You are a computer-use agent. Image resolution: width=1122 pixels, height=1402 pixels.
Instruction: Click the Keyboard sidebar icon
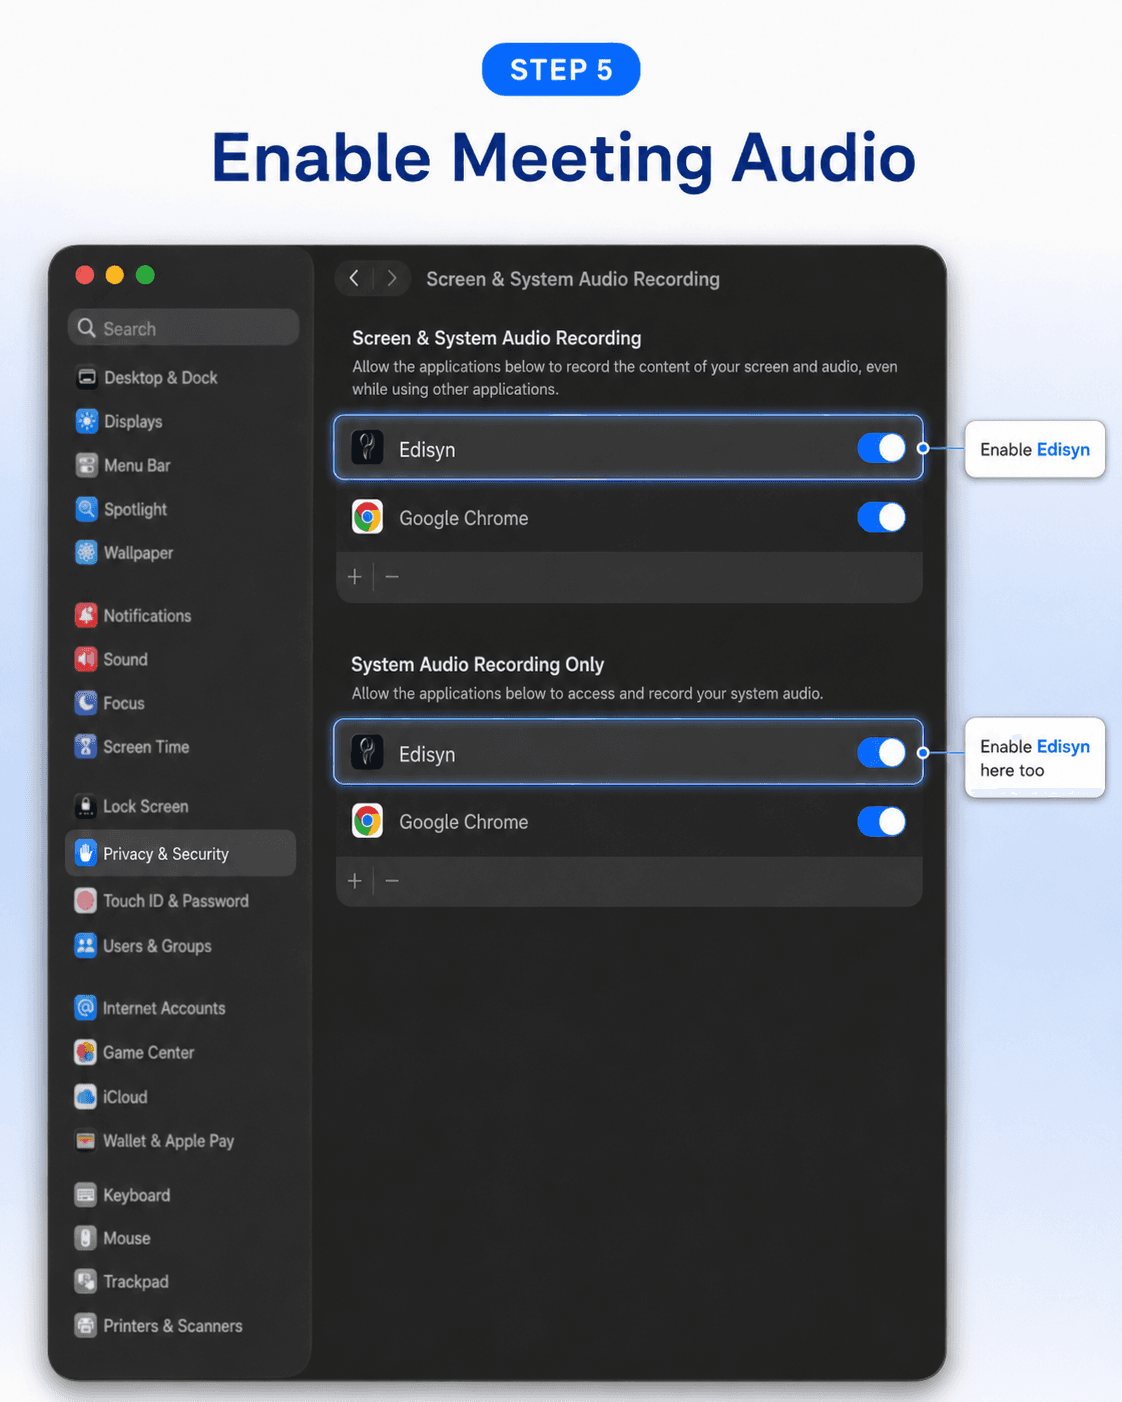pos(86,1195)
